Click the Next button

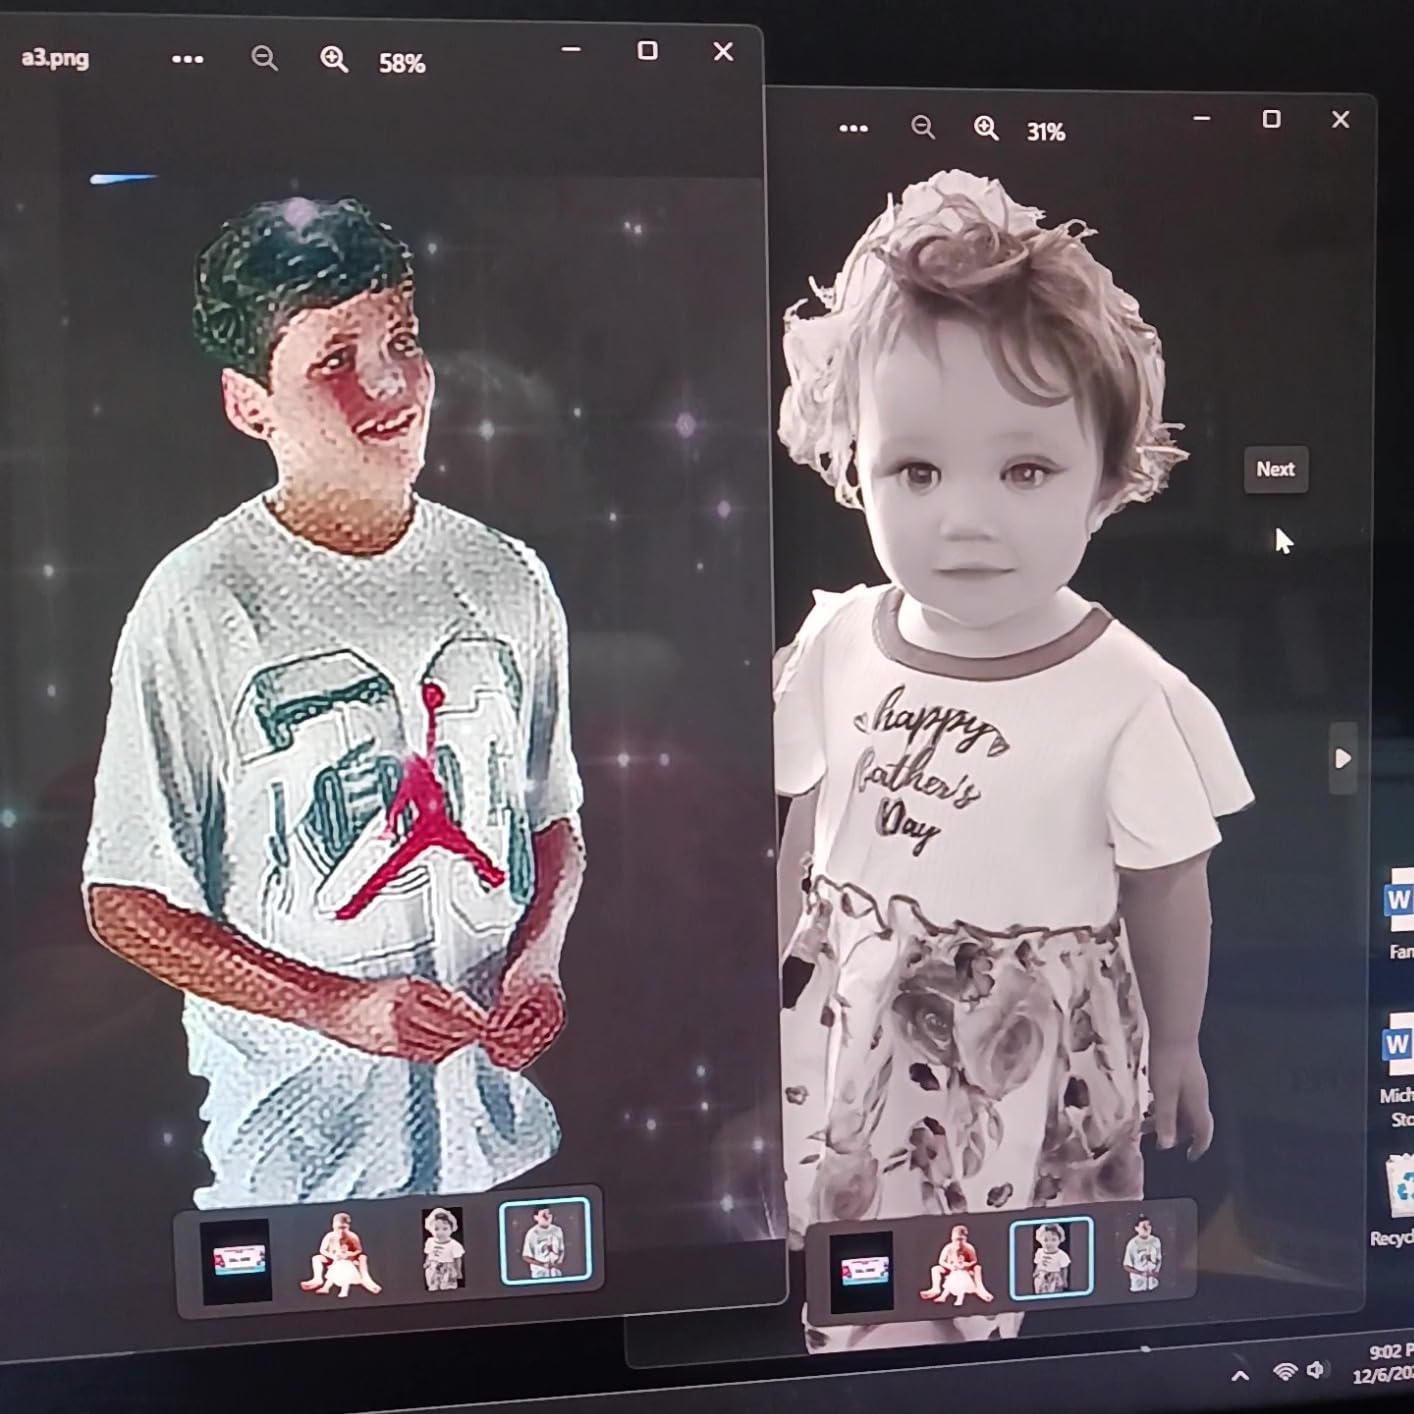(x=1276, y=468)
